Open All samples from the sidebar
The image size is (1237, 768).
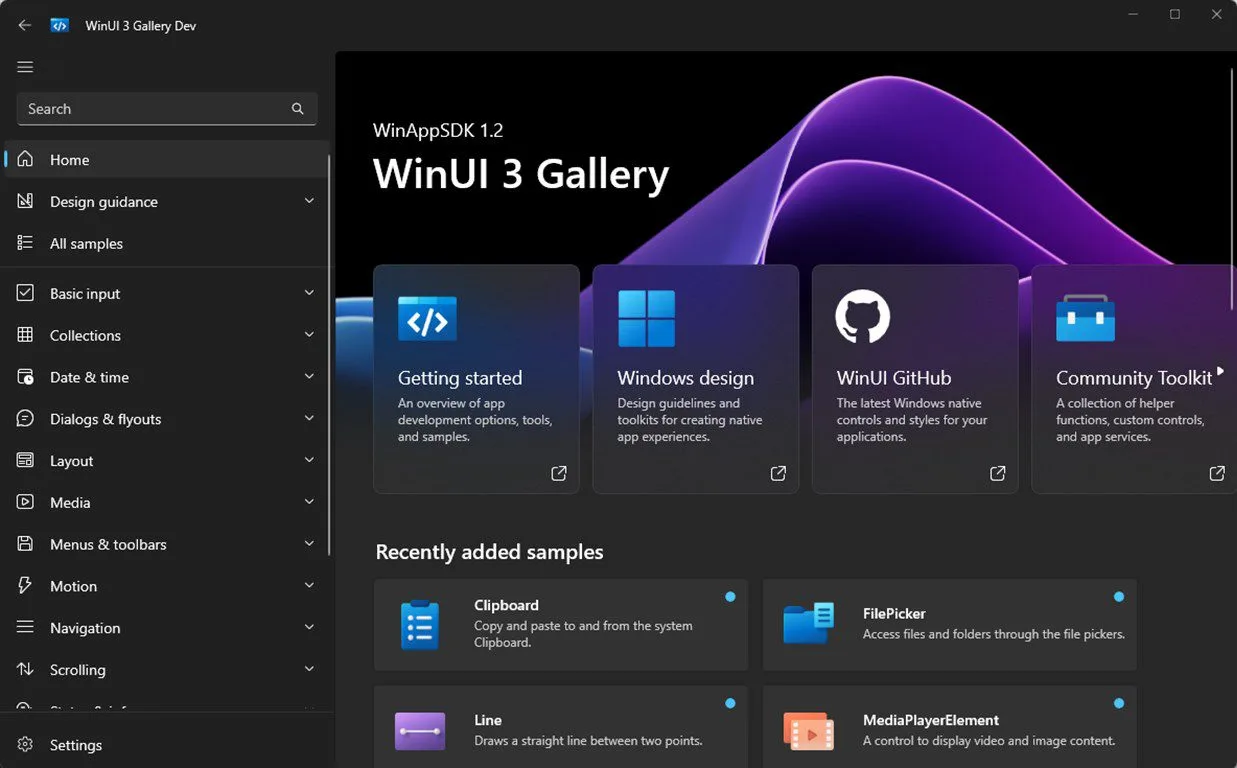point(86,244)
